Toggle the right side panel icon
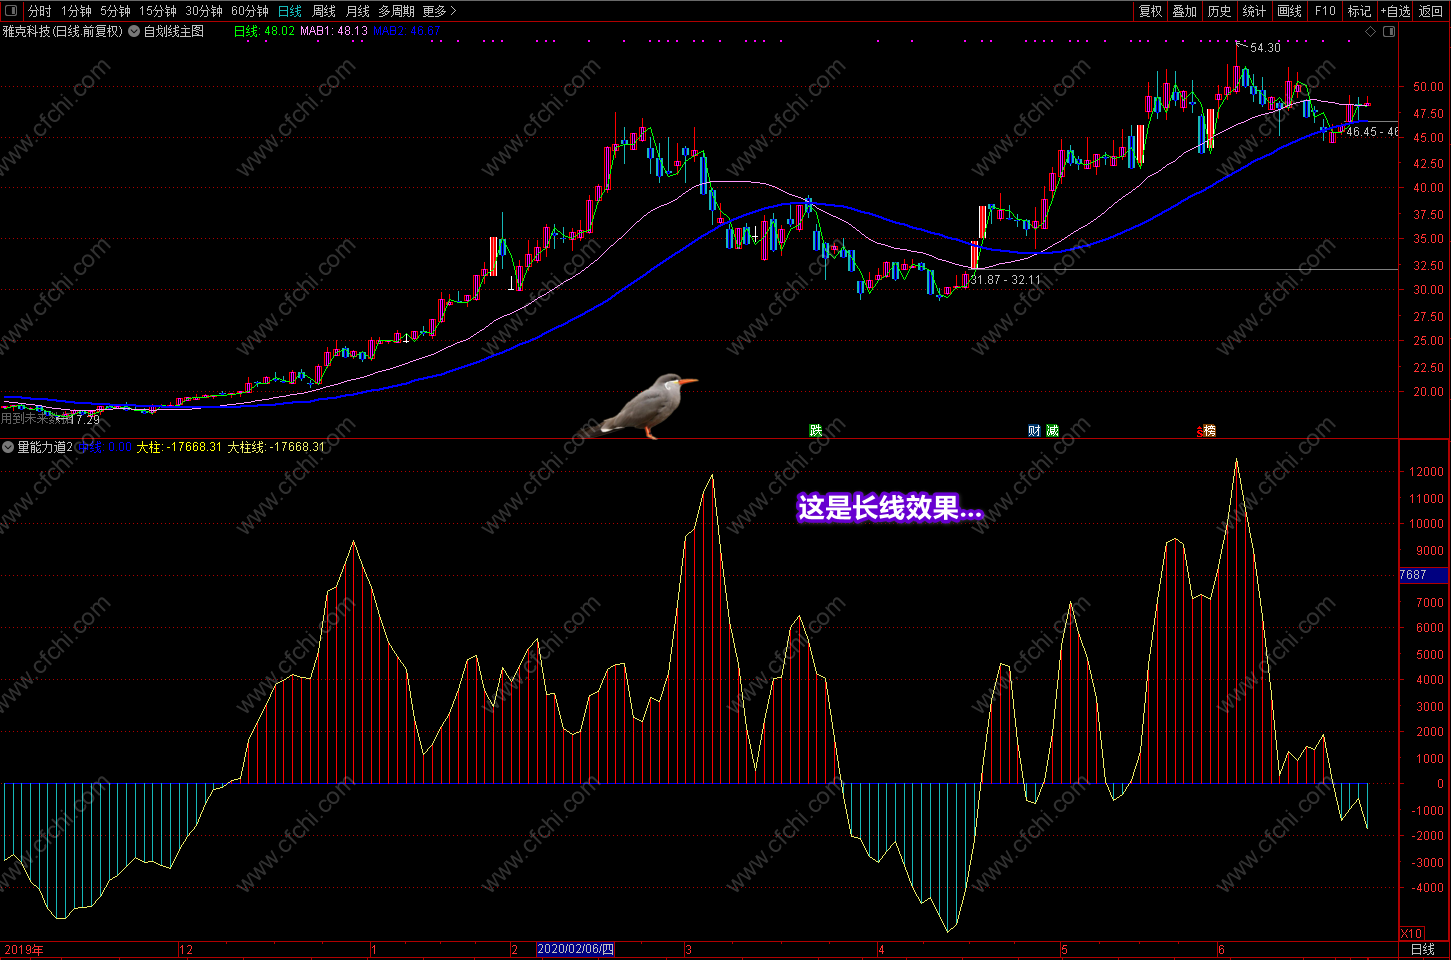 [1389, 31]
